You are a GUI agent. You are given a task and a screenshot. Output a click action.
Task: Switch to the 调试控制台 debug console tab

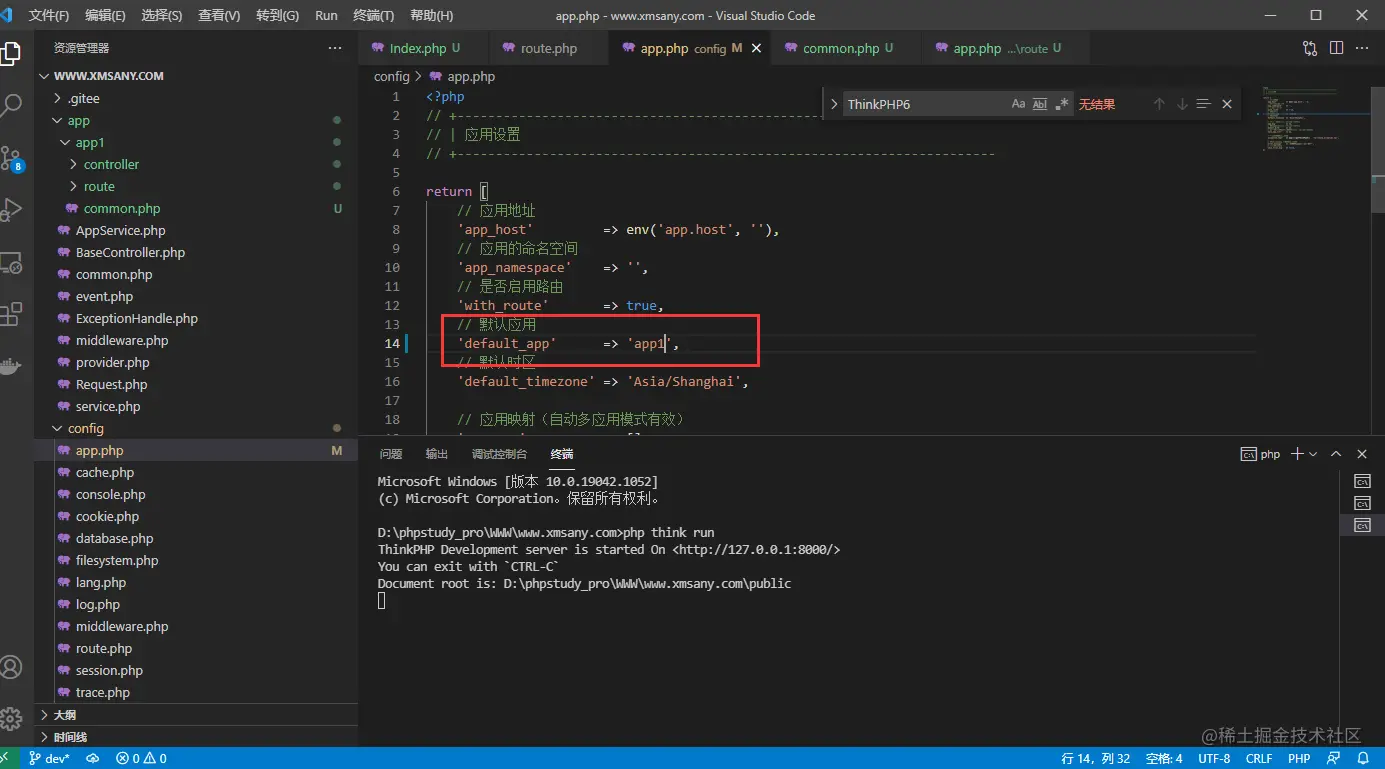[x=499, y=454]
